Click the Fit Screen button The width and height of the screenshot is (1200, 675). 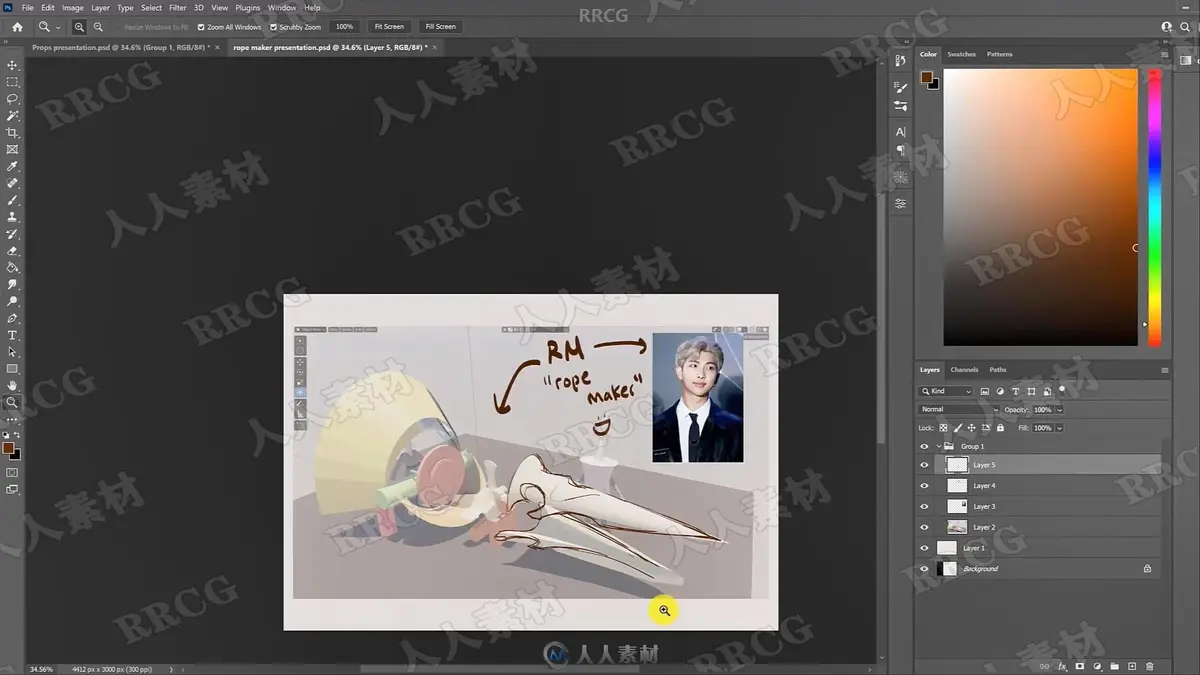click(389, 27)
